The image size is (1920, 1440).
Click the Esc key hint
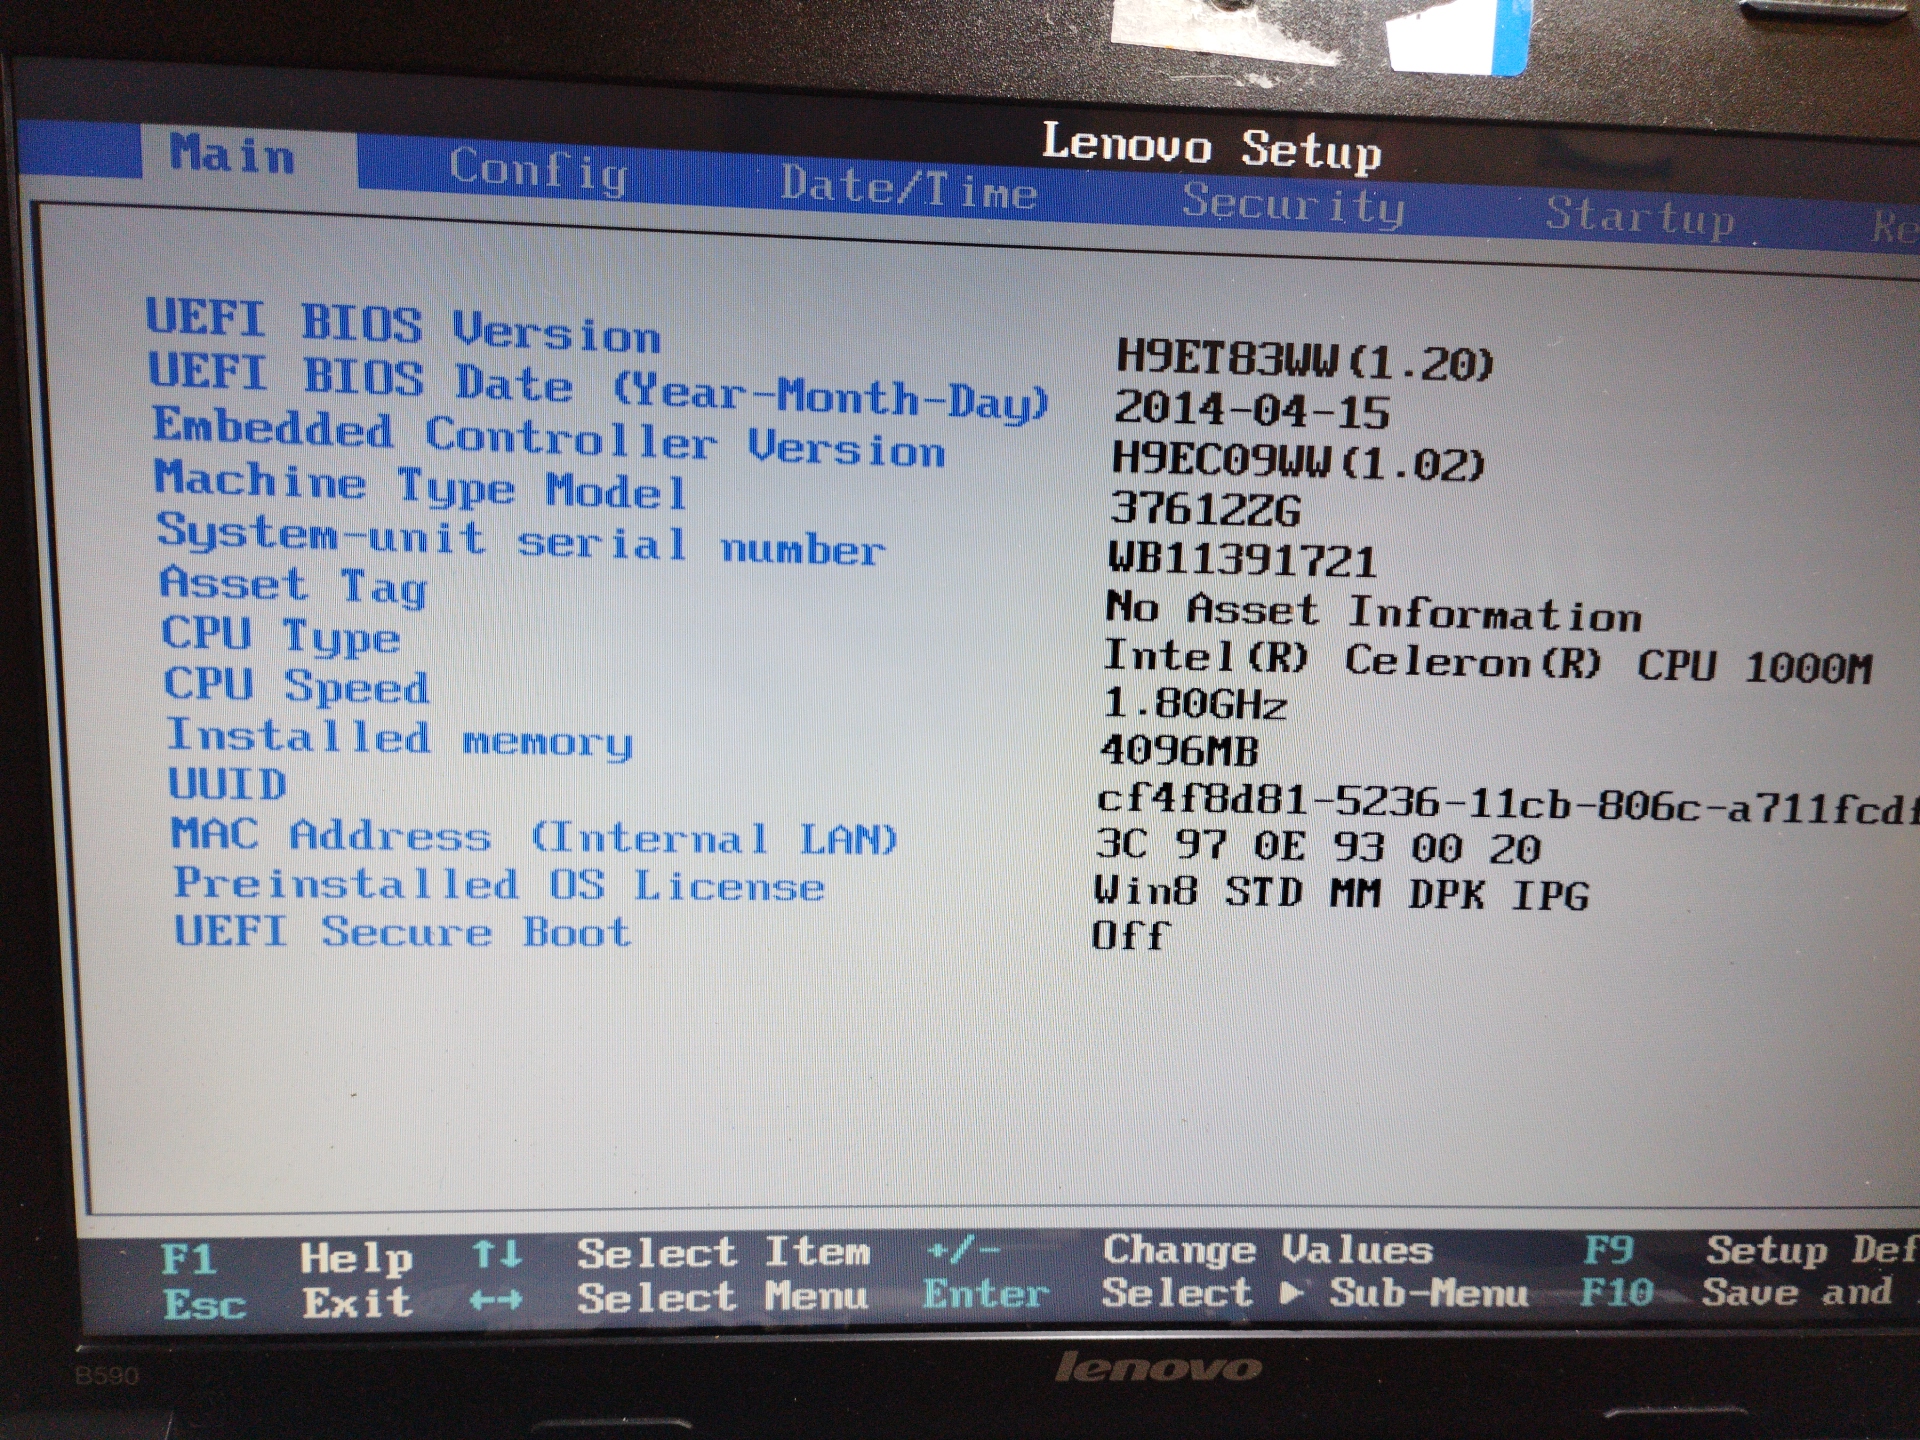tap(204, 1303)
